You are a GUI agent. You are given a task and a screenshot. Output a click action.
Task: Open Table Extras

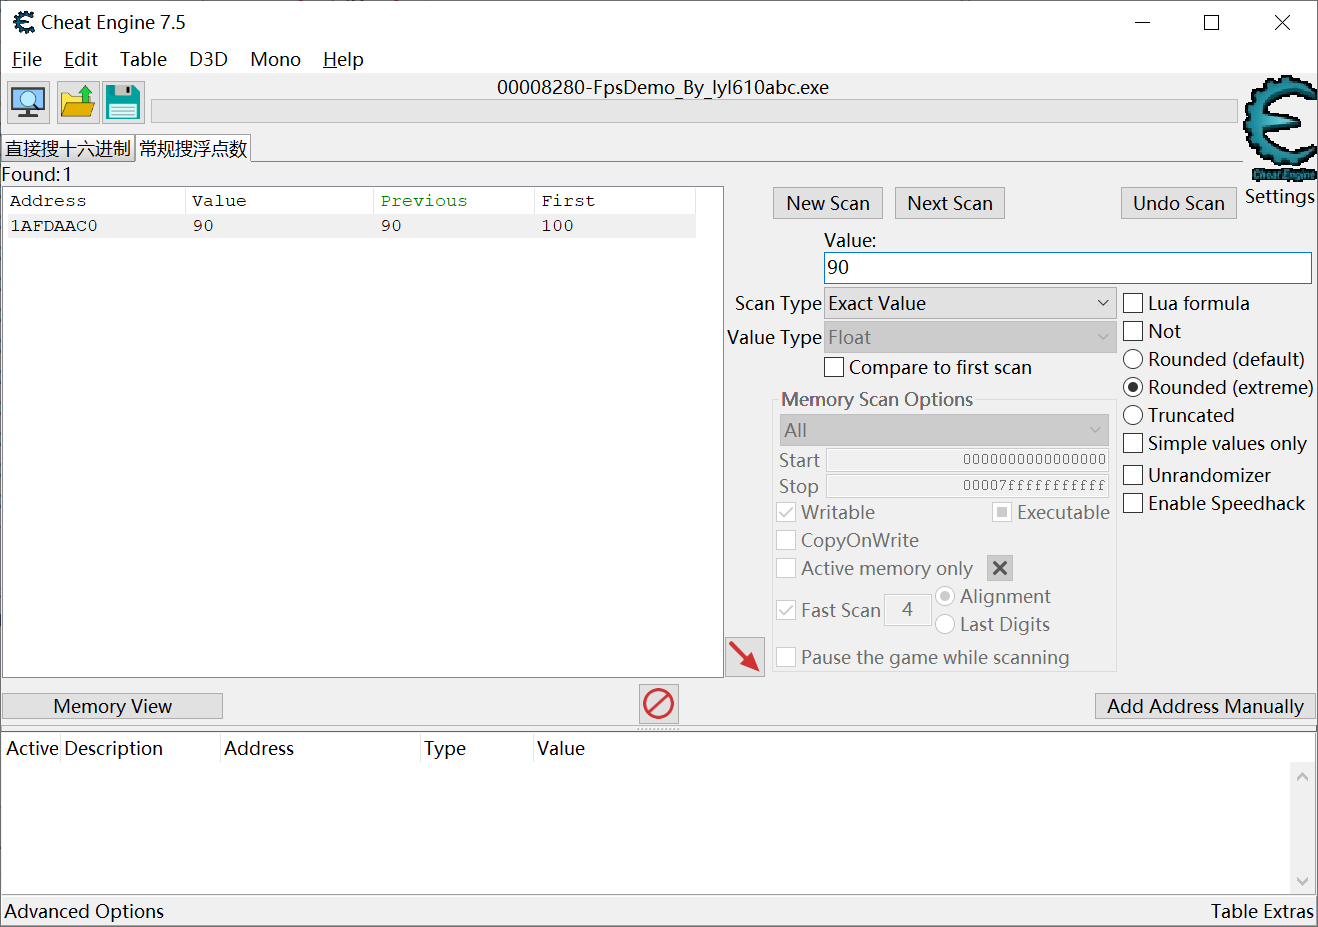tap(1262, 911)
